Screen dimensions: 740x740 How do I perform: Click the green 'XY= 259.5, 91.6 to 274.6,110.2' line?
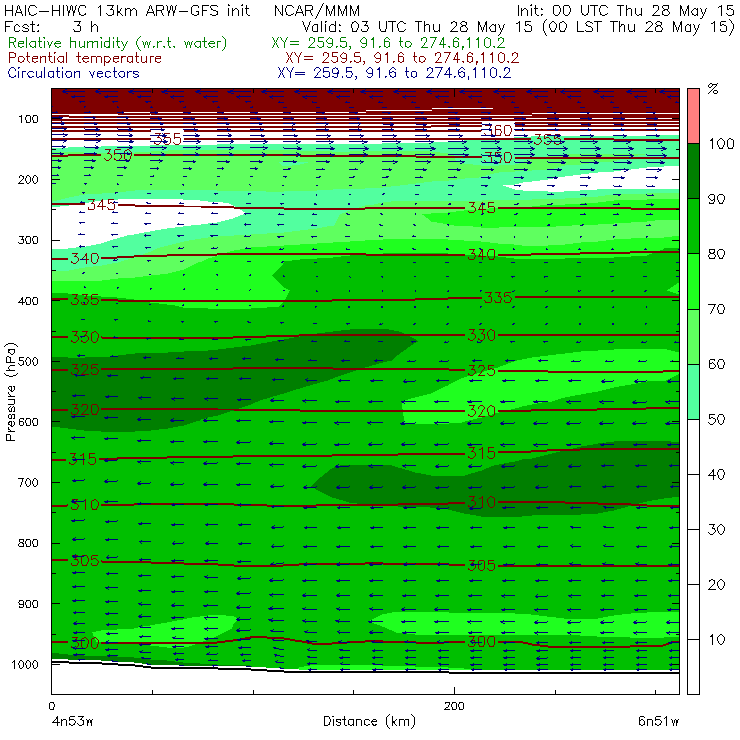[388, 43]
